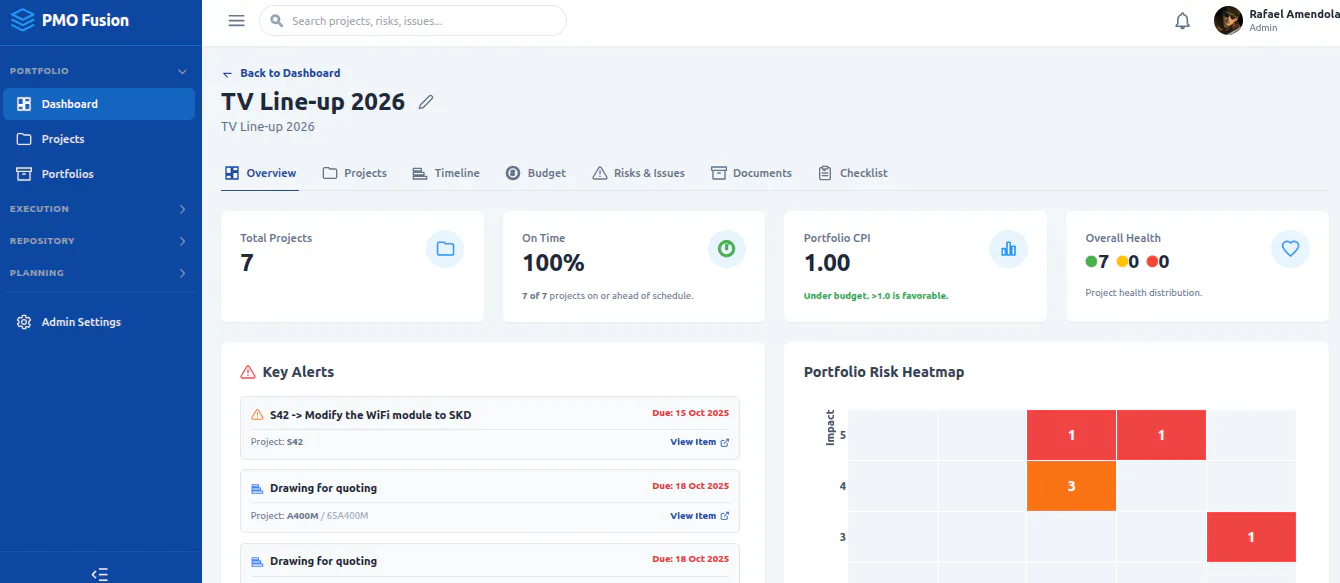Image resolution: width=1340 pixels, height=583 pixels.
Task: Click the Total Projects folder icon
Action: pyautogui.click(x=445, y=249)
